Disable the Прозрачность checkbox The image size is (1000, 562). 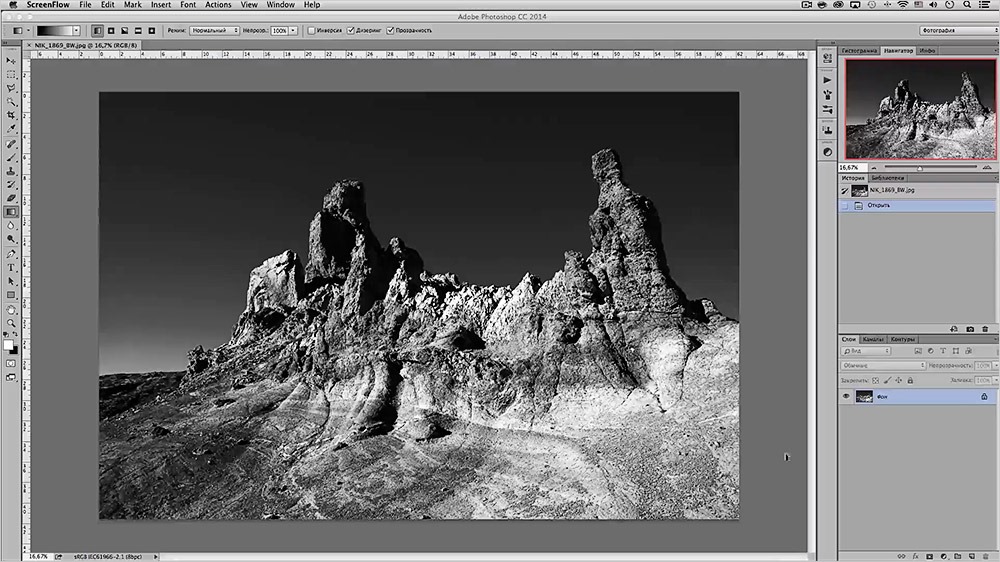click(x=390, y=31)
